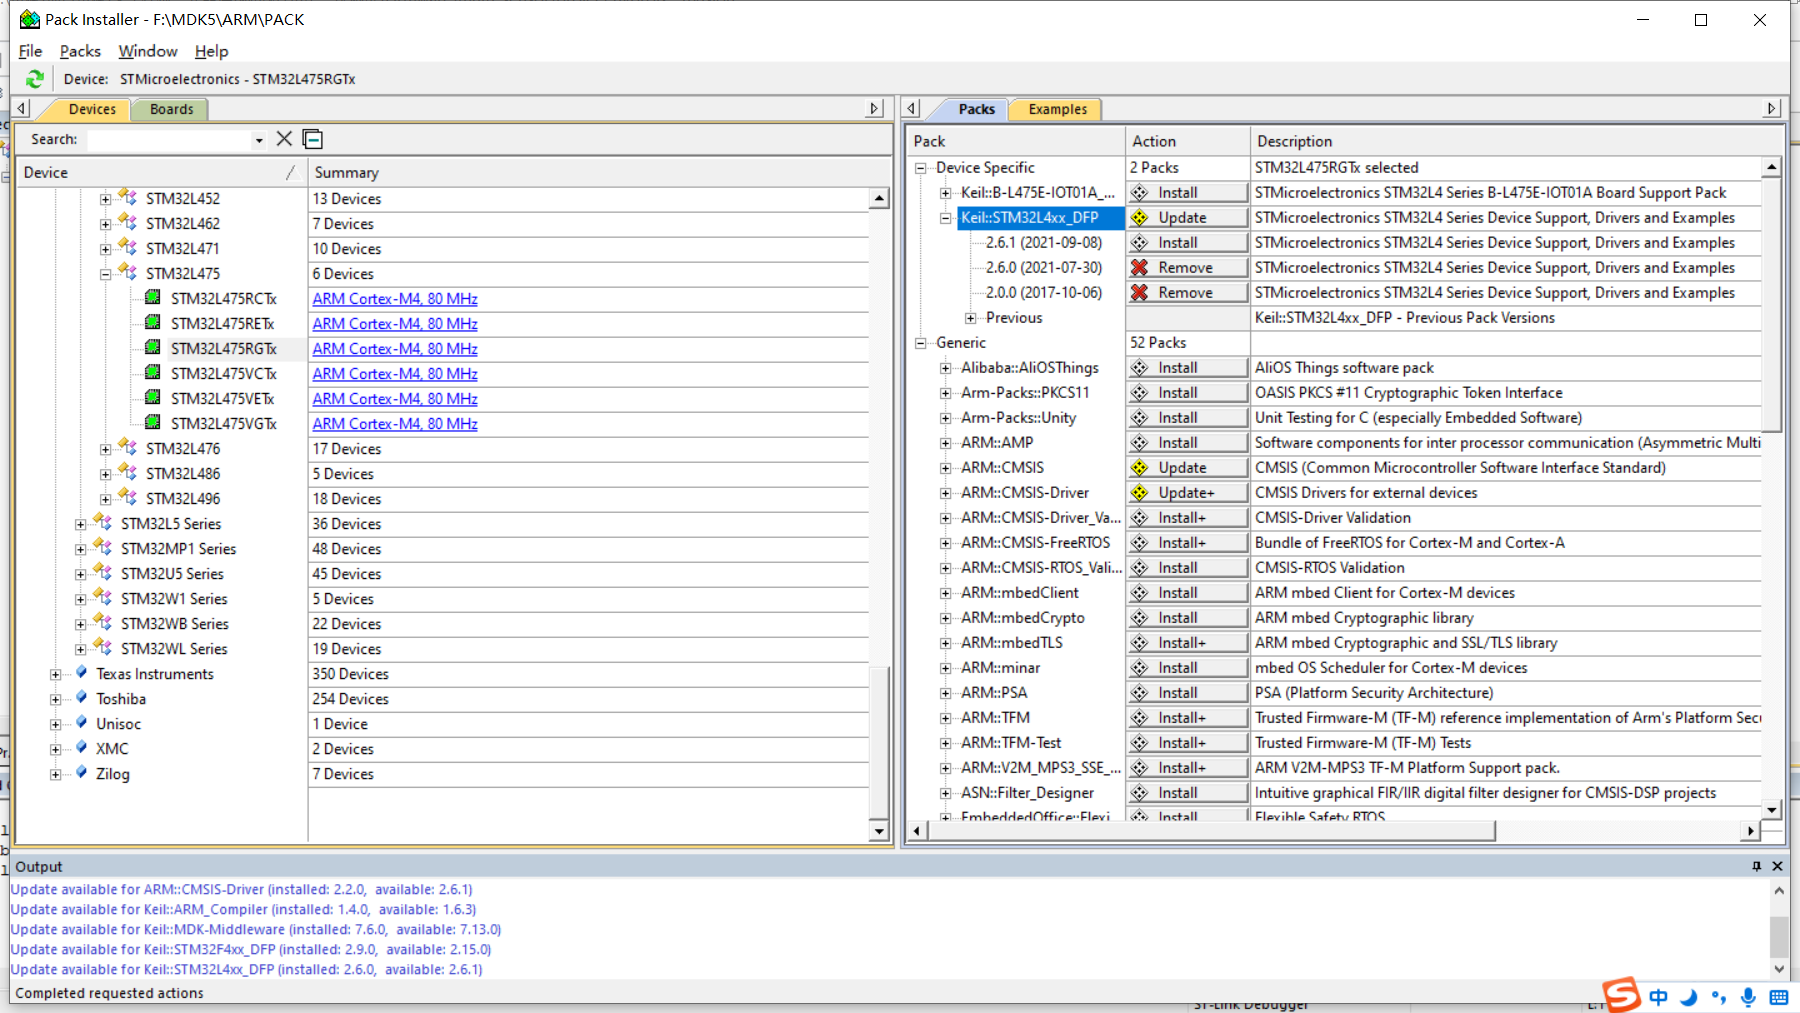Click the Remove icon for version 2.6.0
The width and height of the screenshot is (1800, 1013).
[1139, 267]
